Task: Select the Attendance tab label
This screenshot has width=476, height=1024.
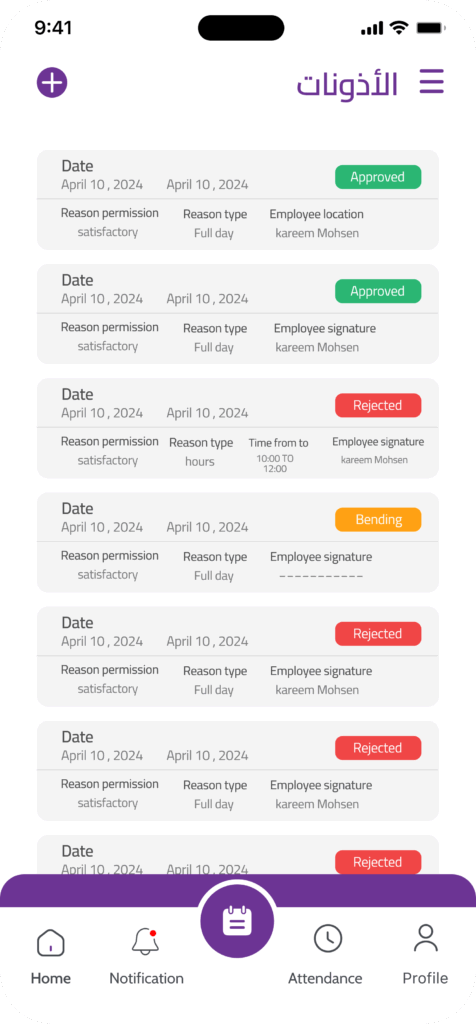Action: 325,978
